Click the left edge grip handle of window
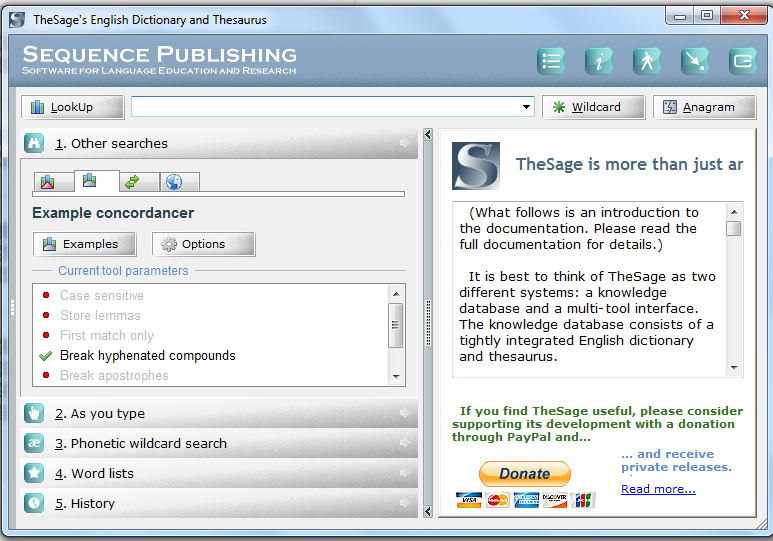 [x=12, y=307]
